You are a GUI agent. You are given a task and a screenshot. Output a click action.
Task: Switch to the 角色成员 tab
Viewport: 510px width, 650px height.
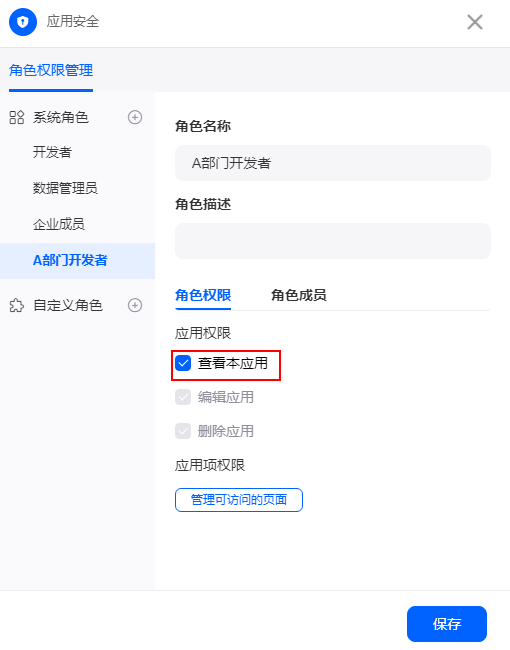coord(299,295)
